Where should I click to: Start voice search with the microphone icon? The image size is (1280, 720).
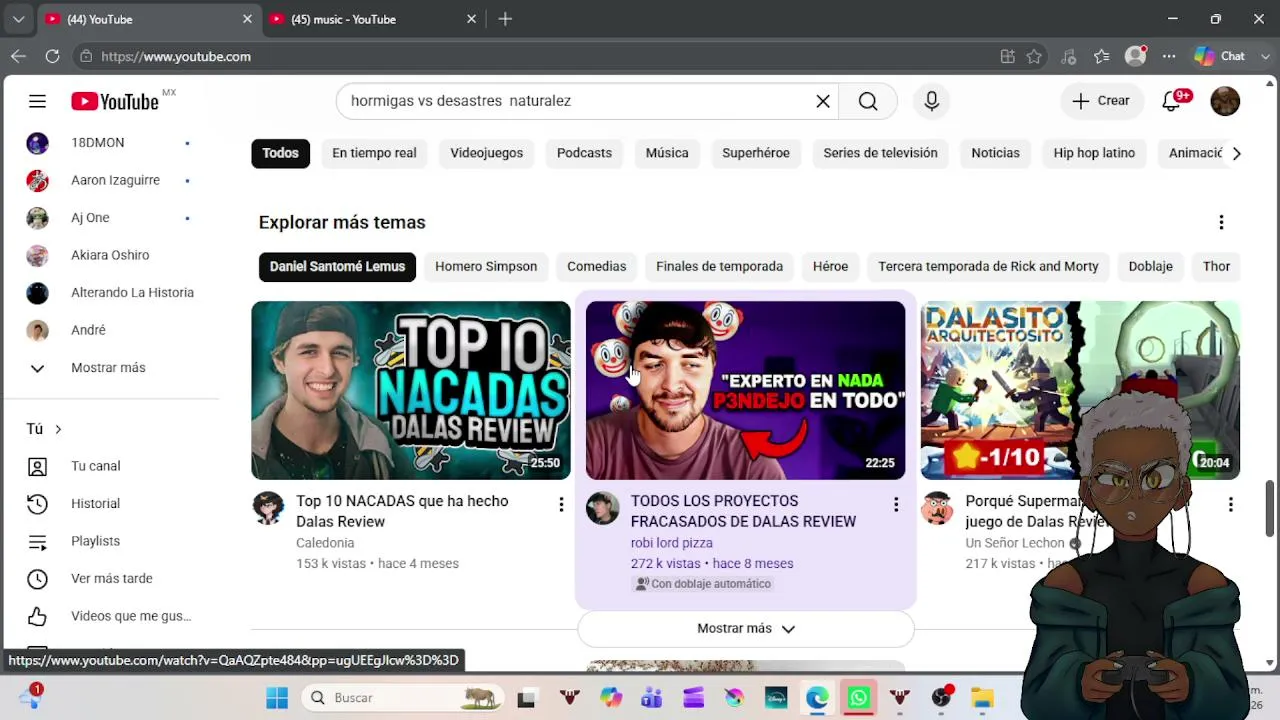tap(931, 101)
